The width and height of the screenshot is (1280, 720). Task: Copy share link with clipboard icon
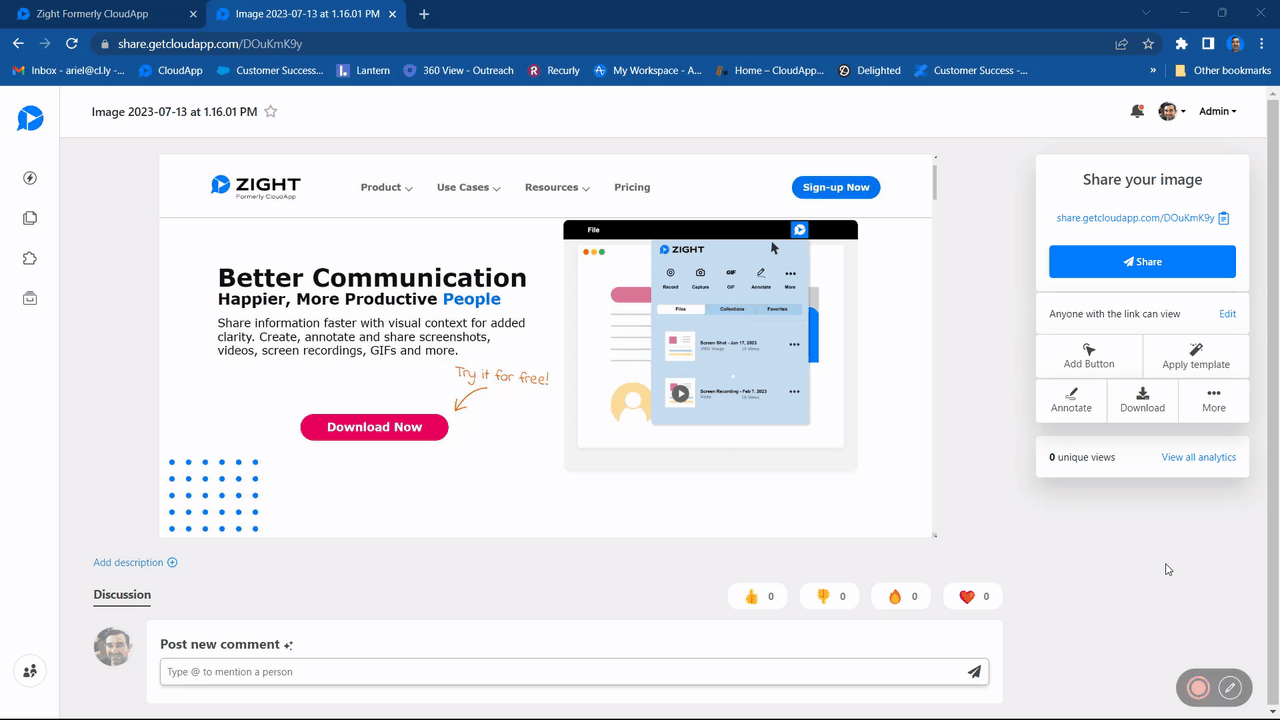(x=1224, y=218)
